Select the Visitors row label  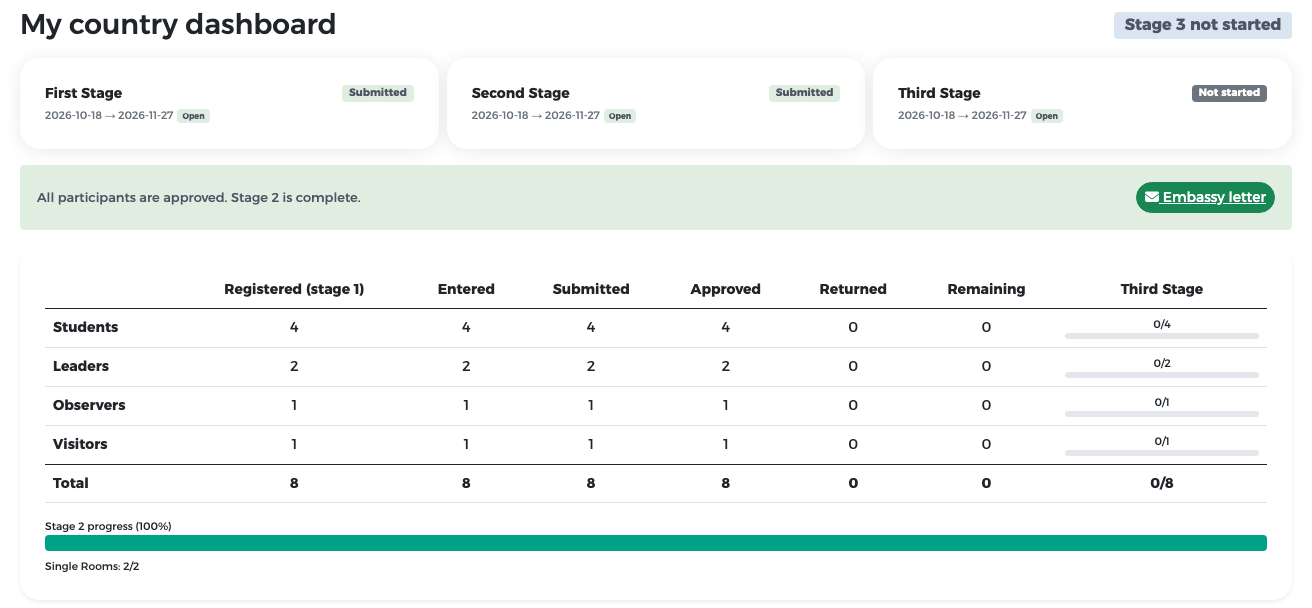(x=80, y=444)
